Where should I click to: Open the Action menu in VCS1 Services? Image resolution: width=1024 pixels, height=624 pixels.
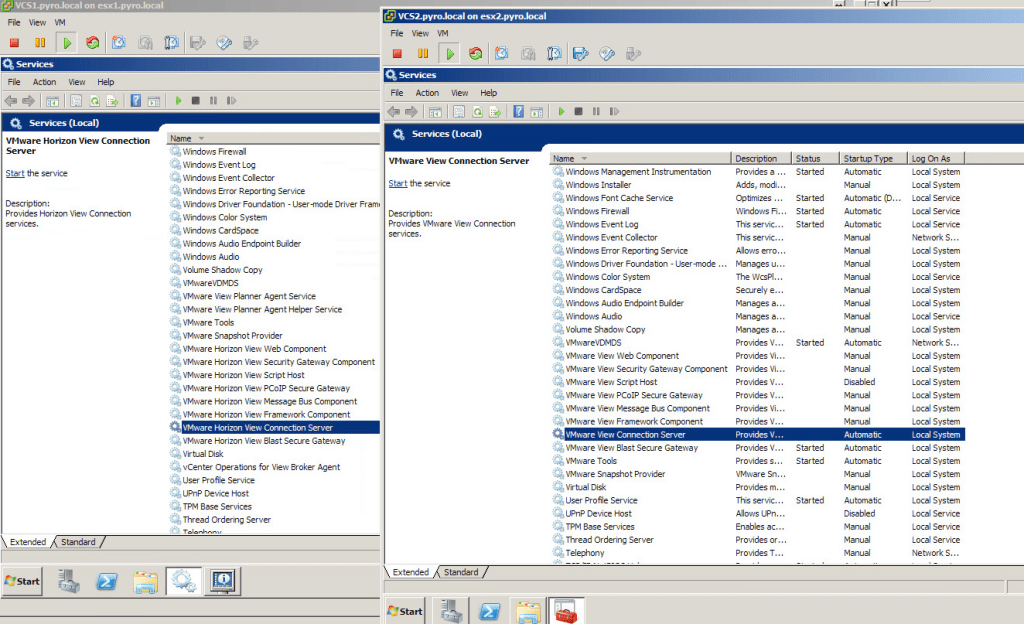(44, 82)
